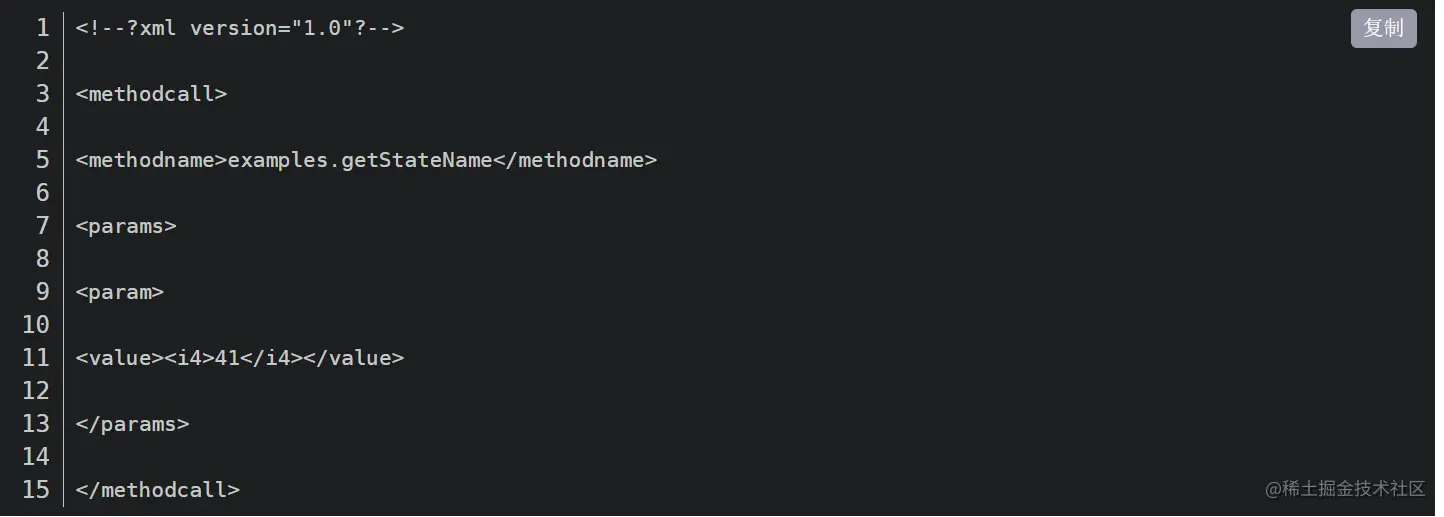Click the closing </params> tag
The image size is (1444, 517).
pos(132,424)
